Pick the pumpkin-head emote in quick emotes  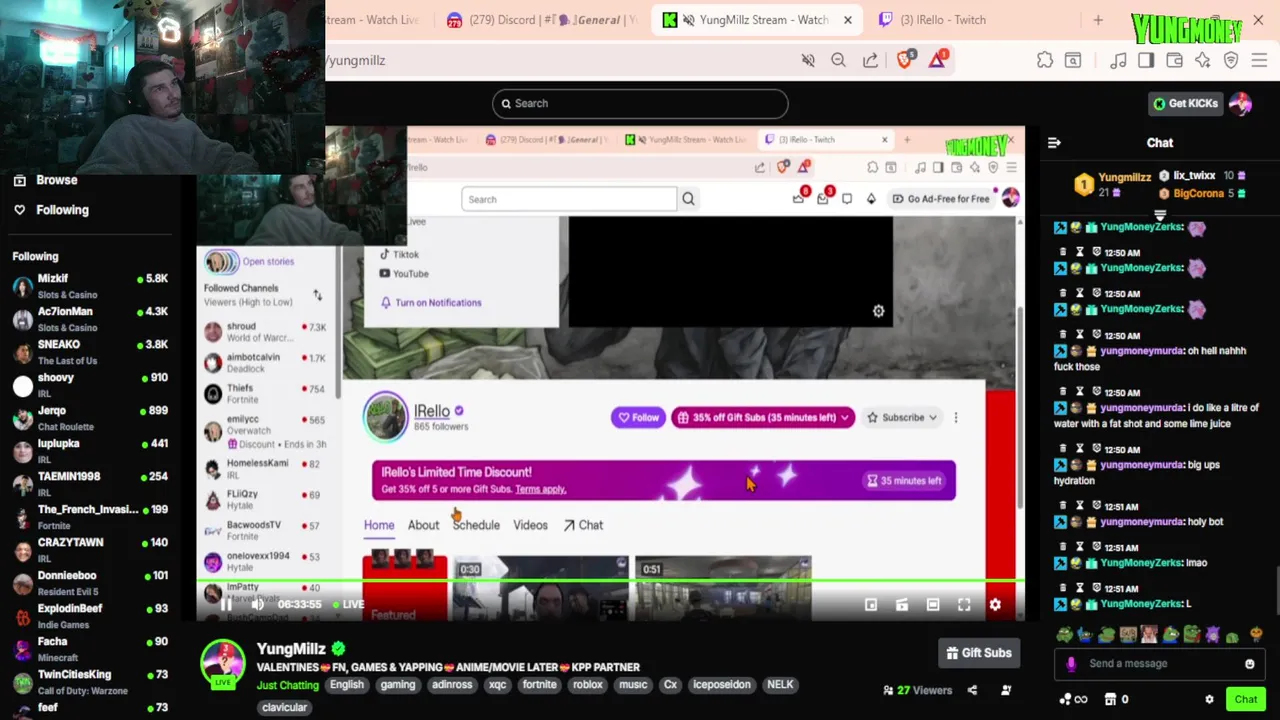(x=1256, y=634)
